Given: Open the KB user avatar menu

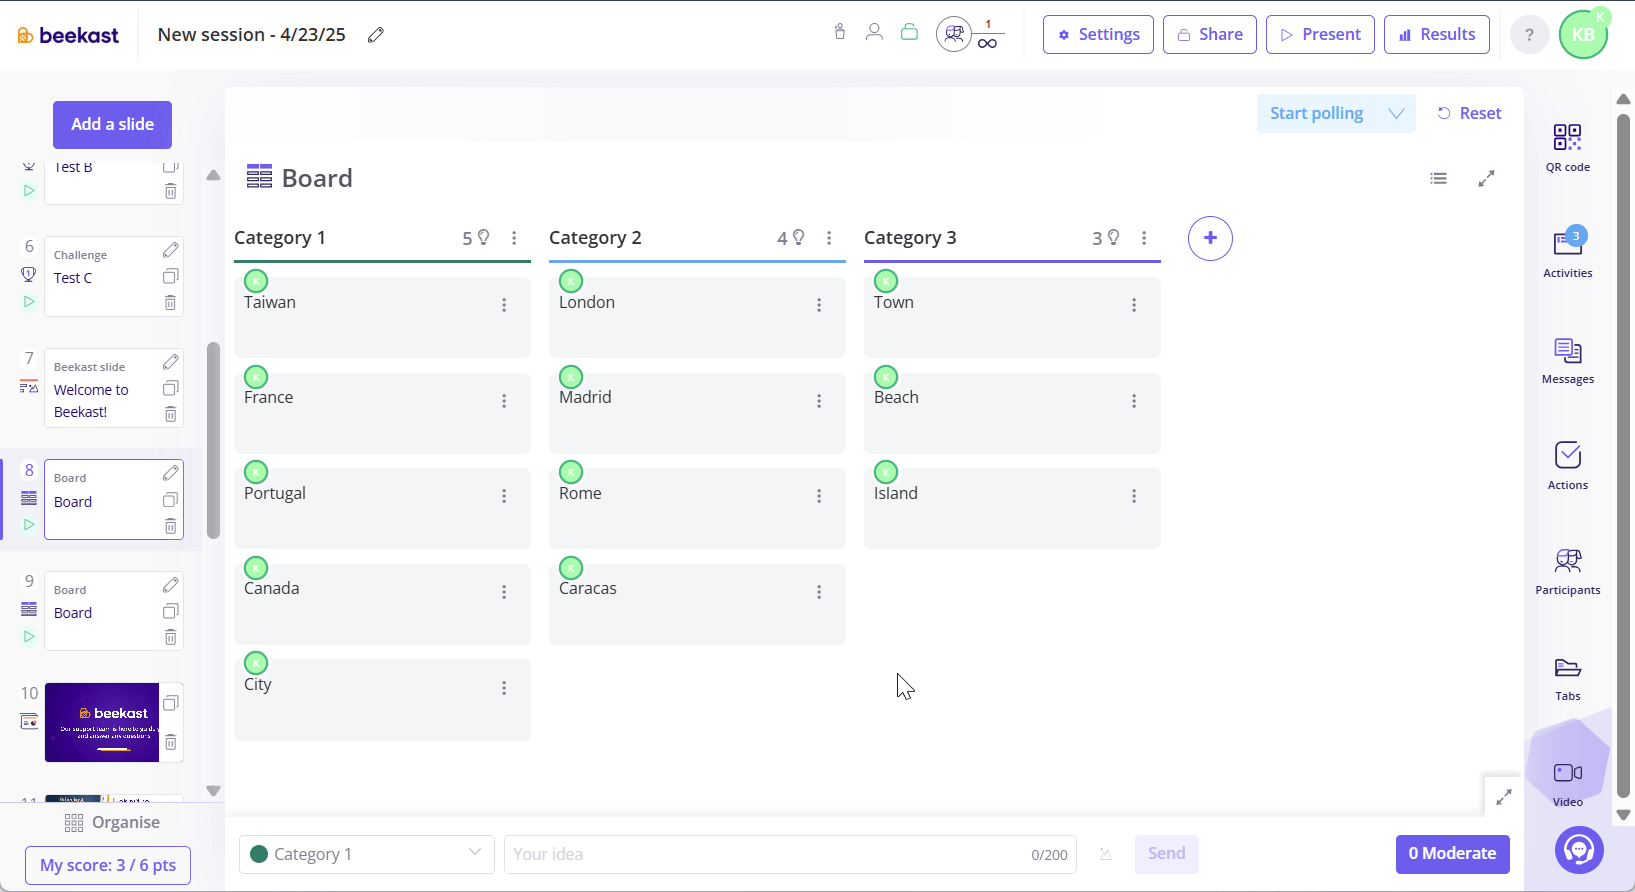Looking at the screenshot, I should click(1583, 35).
